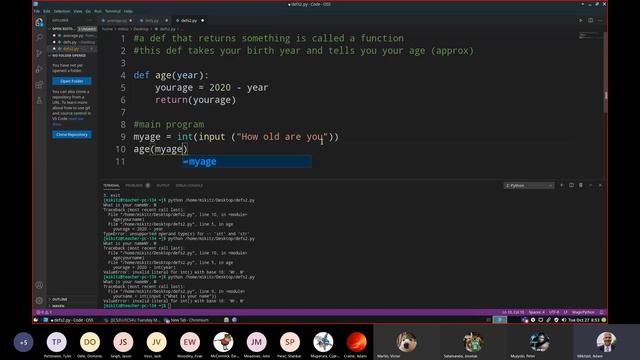
Task: Switch to the defs2.py editor tab
Action: pyautogui.click(x=189, y=20)
